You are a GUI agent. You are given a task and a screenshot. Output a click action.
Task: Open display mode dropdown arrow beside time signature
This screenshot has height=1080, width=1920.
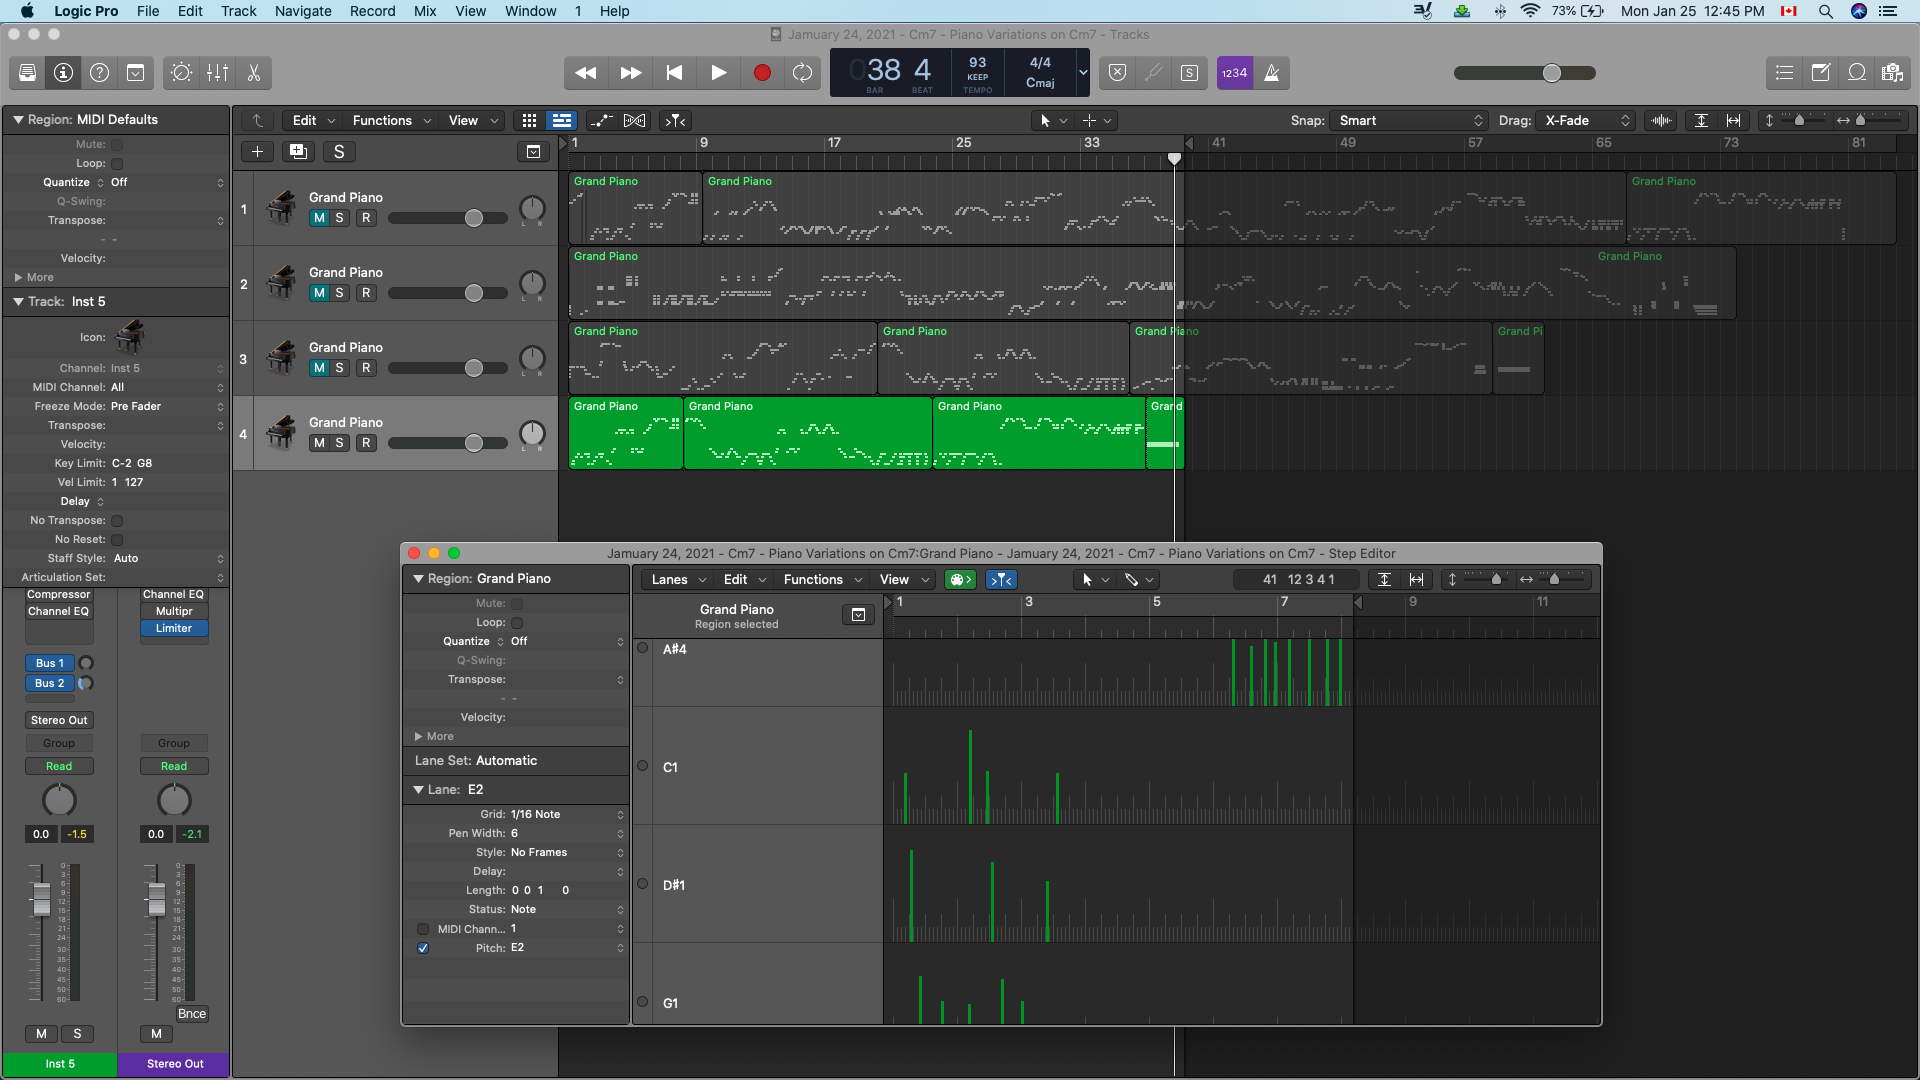click(1083, 73)
